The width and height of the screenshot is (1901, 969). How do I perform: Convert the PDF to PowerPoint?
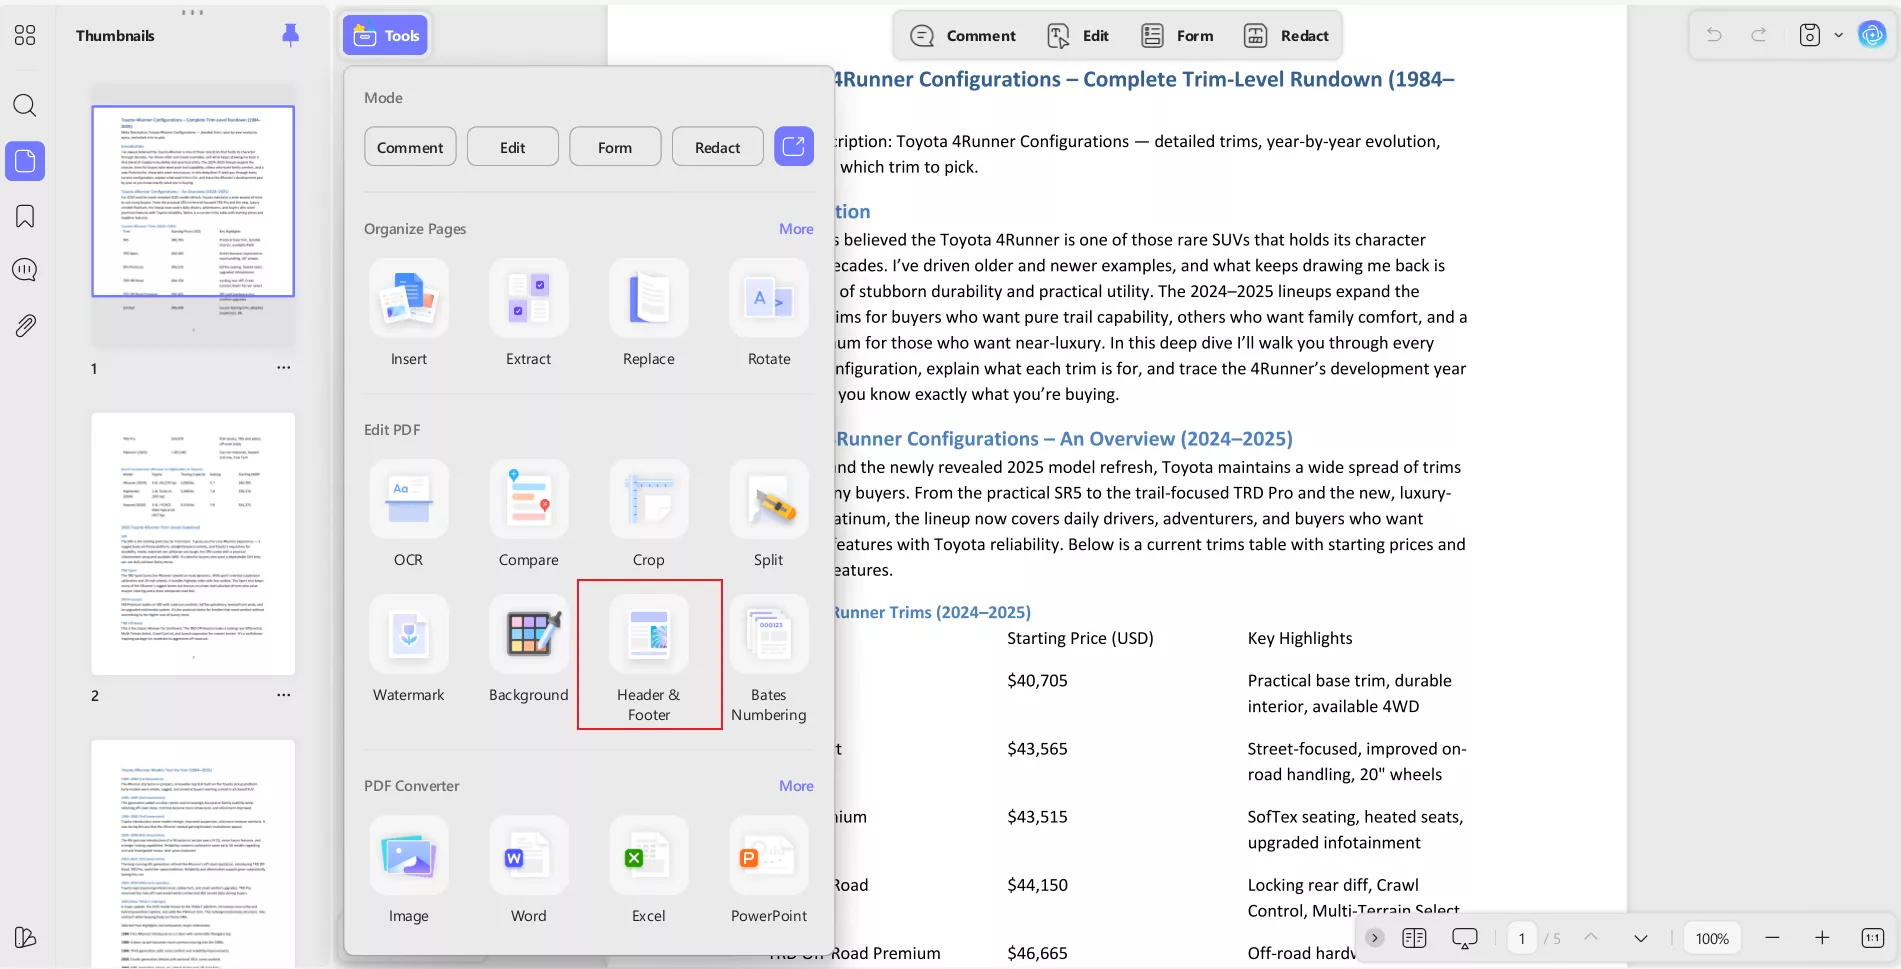click(768, 869)
